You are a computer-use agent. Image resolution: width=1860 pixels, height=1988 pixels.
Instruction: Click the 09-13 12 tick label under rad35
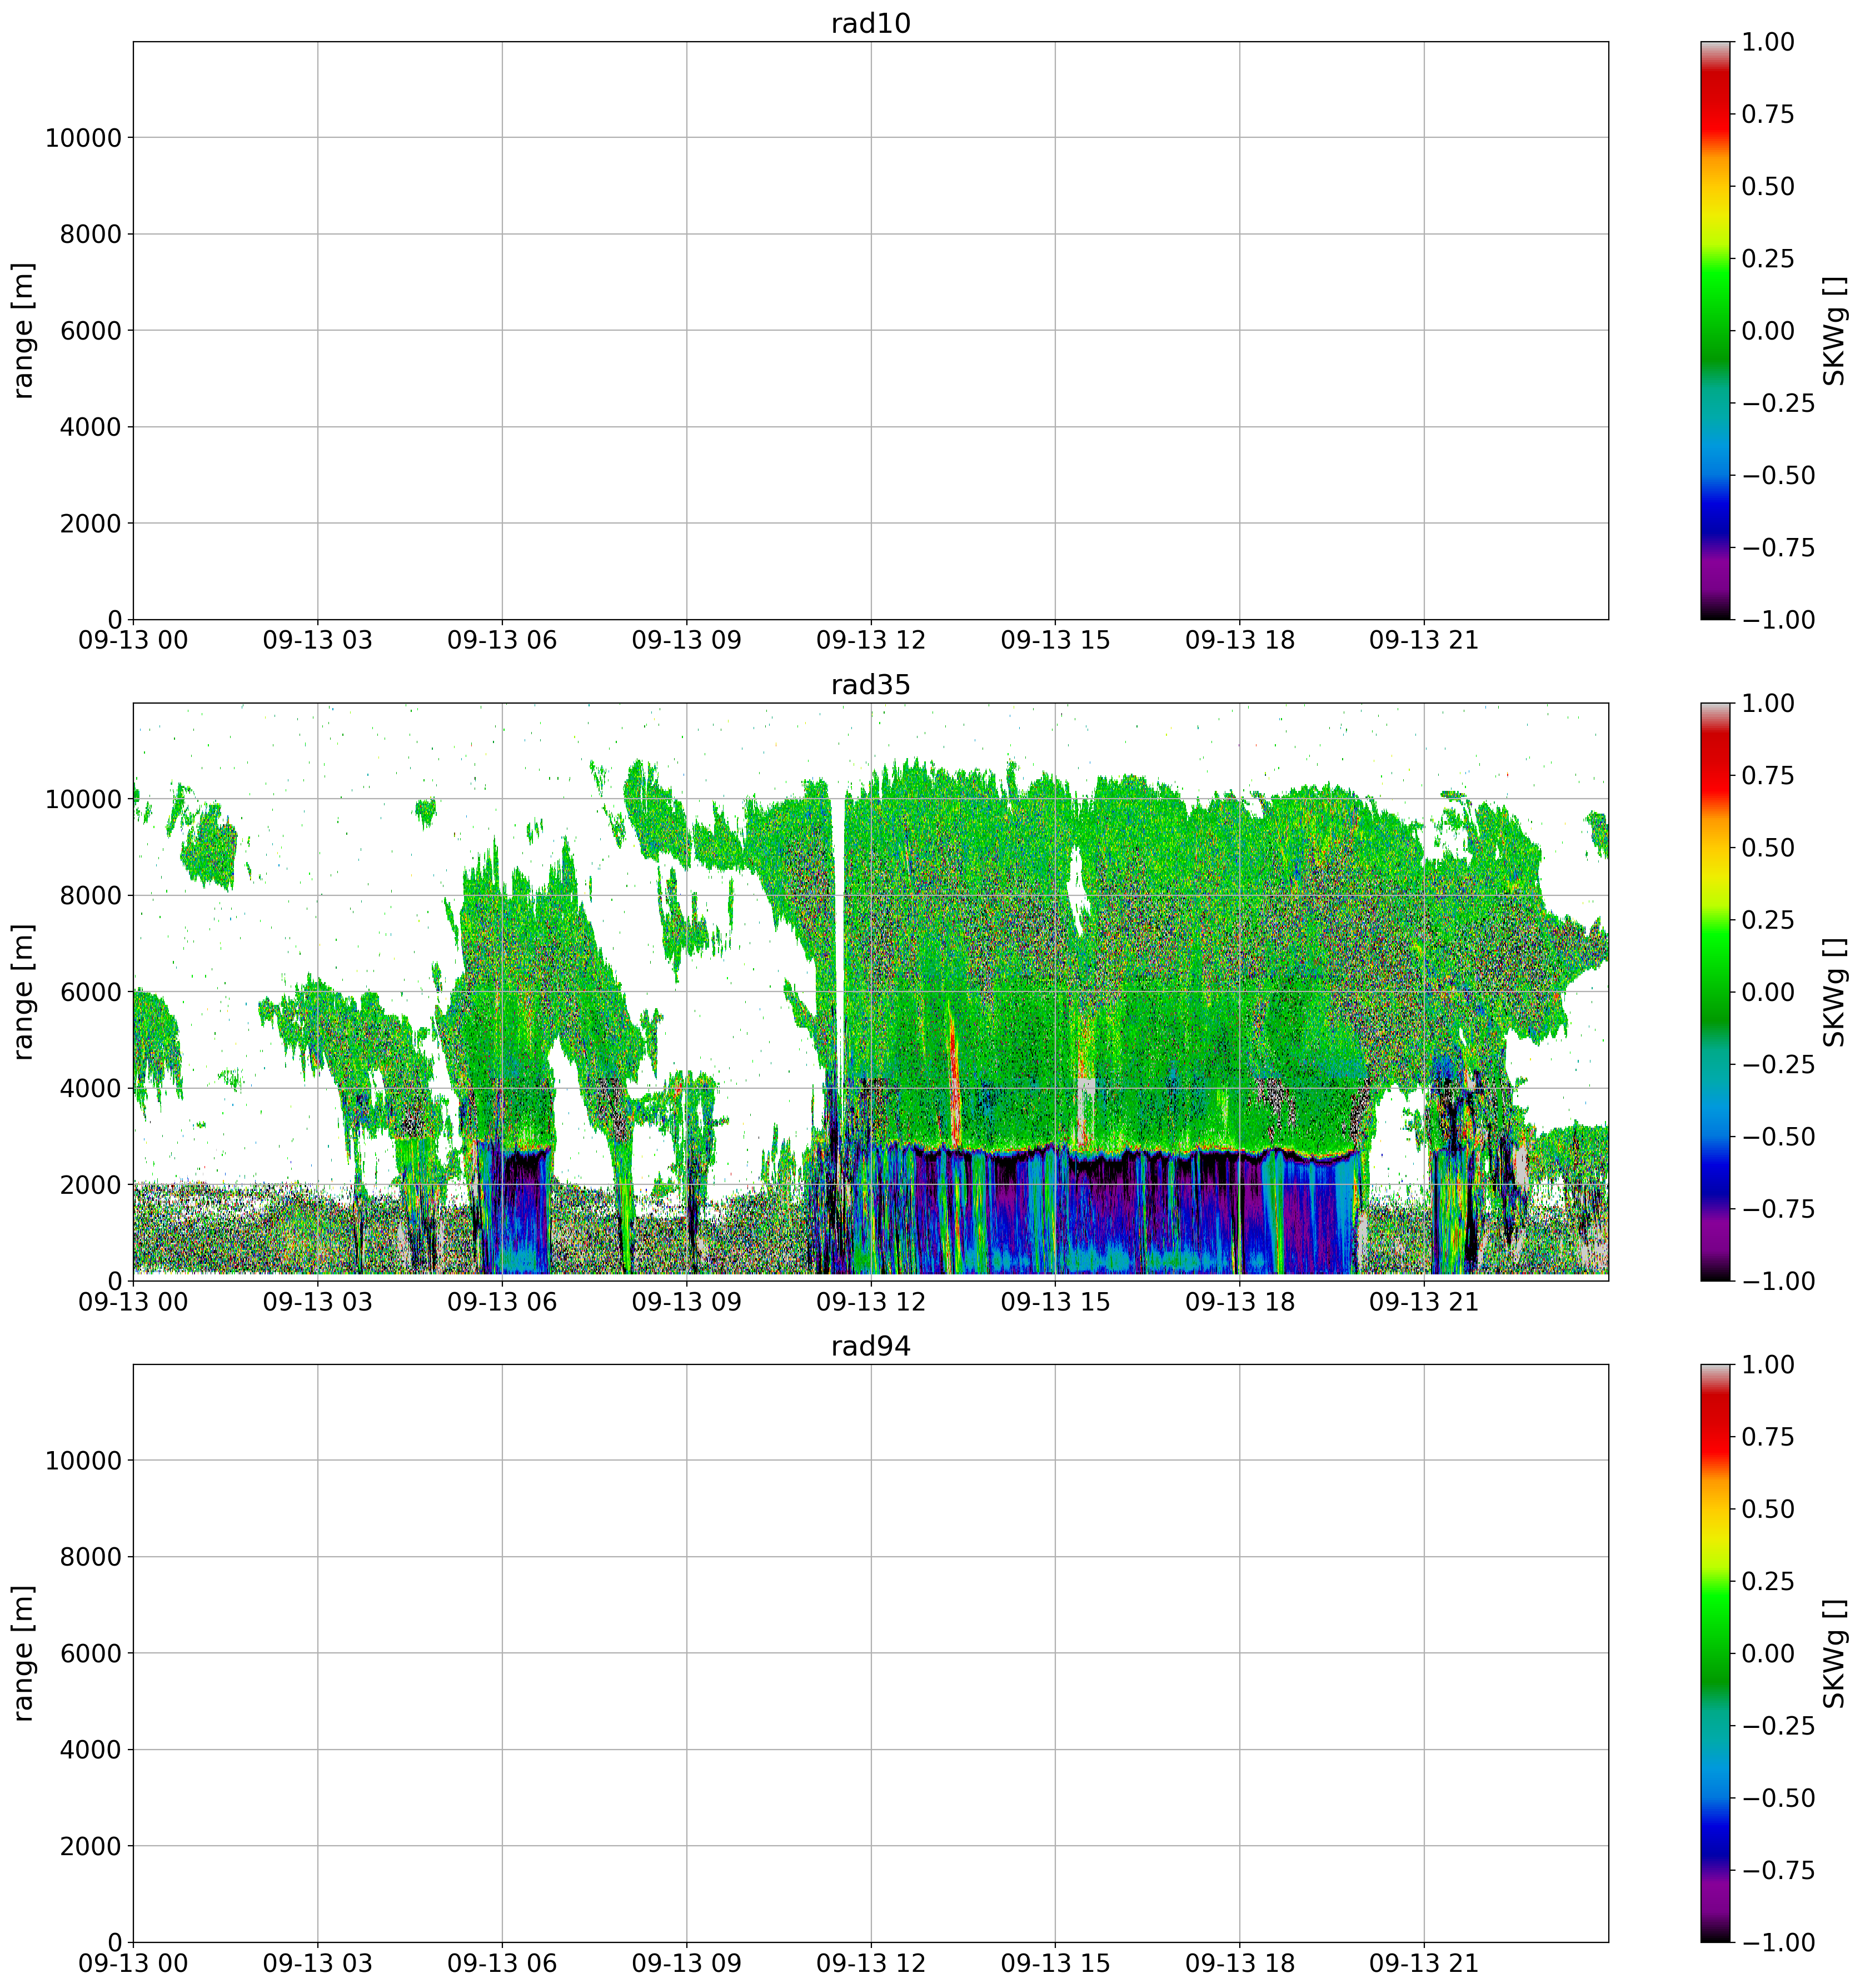[x=870, y=1302]
